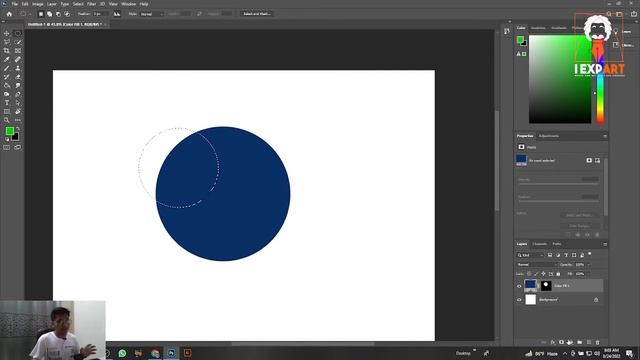Hide the Color Fill 1 layer
Viewport: 640px width, 360px height.
(519, 286)
